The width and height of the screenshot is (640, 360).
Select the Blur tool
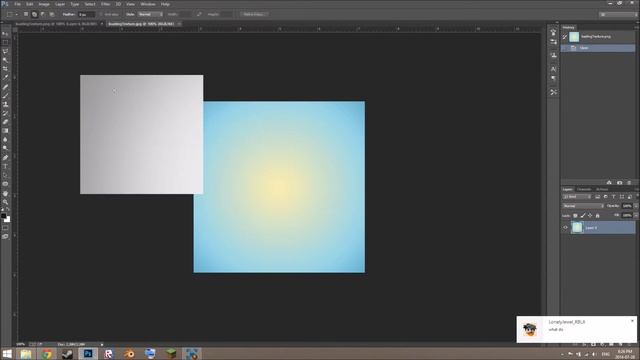[x=5, y=140]
